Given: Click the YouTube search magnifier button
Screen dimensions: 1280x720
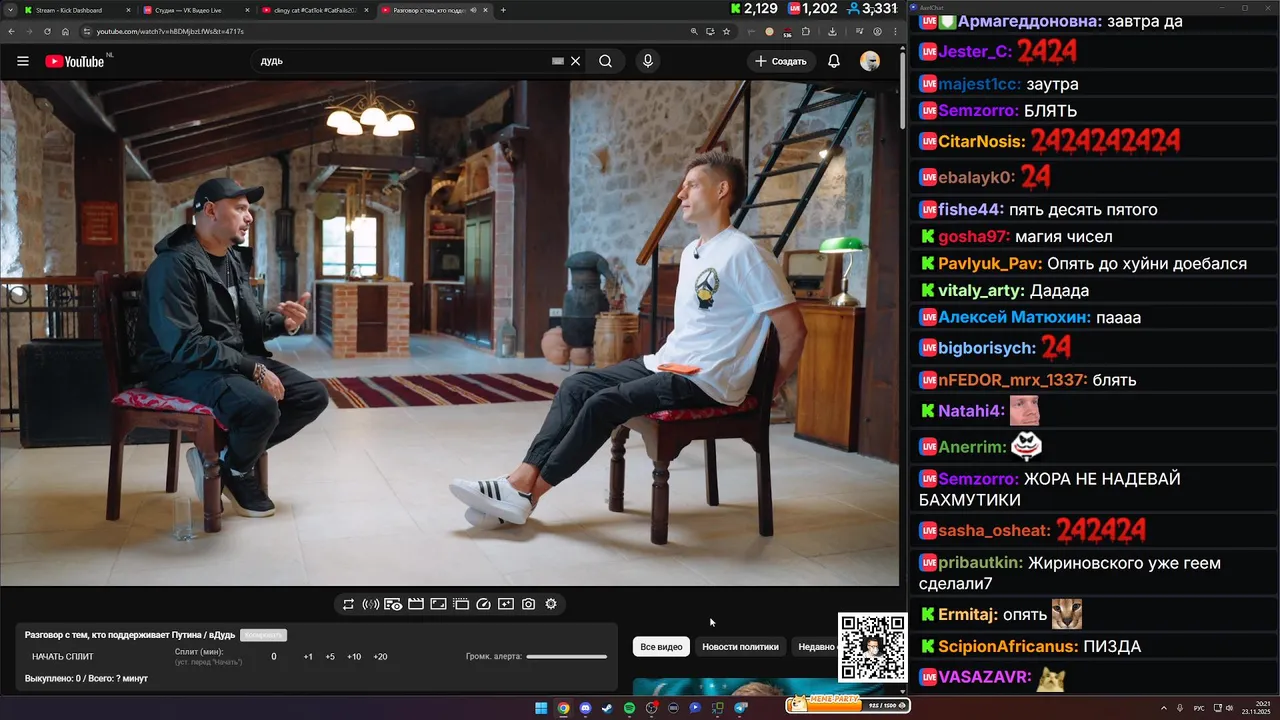Looking at the screenshot, I should (x=606, y=61).
